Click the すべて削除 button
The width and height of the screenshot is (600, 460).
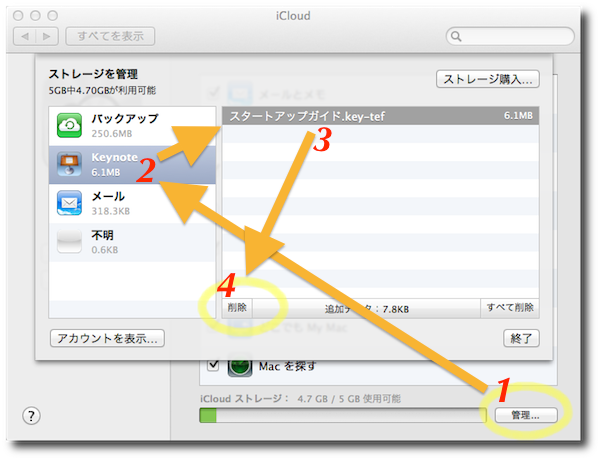(510, 308)
